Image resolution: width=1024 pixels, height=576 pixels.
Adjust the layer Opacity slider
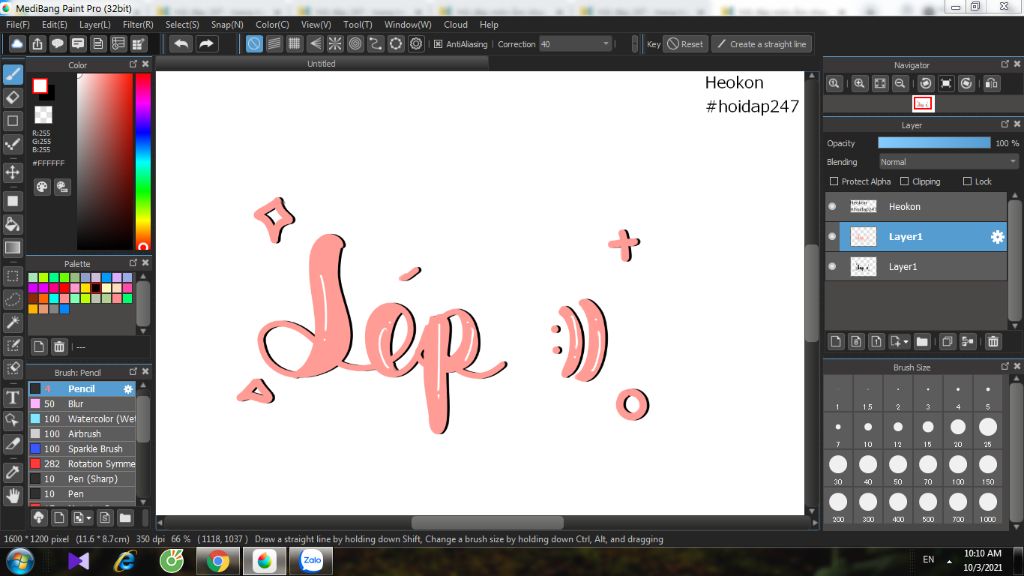[934, 143]
